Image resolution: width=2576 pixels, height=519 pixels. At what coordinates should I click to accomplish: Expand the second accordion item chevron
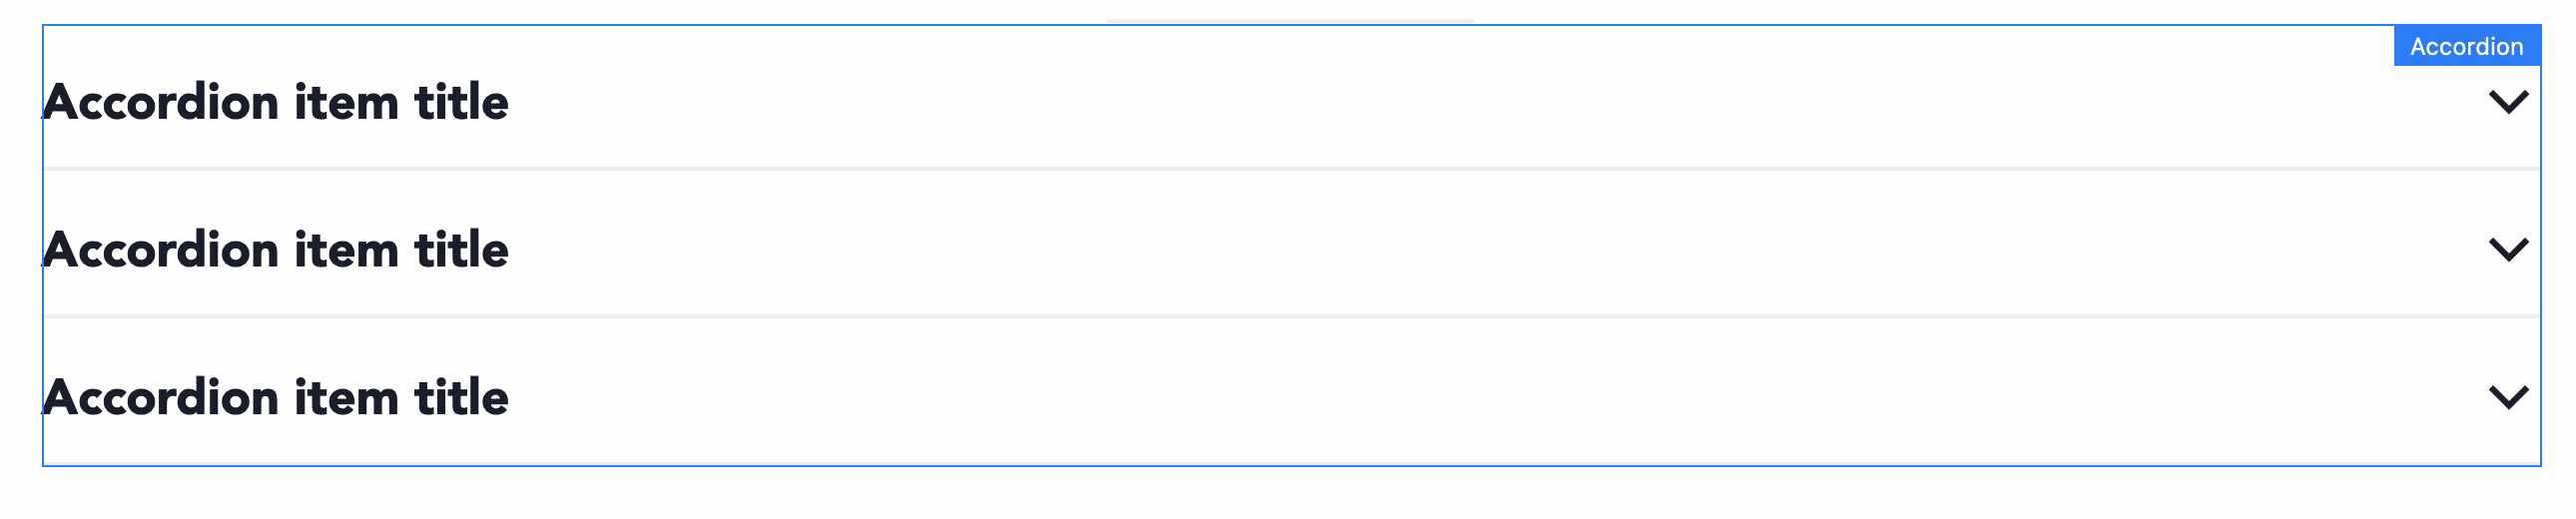pyautogui.click(x=2508, y=249)
